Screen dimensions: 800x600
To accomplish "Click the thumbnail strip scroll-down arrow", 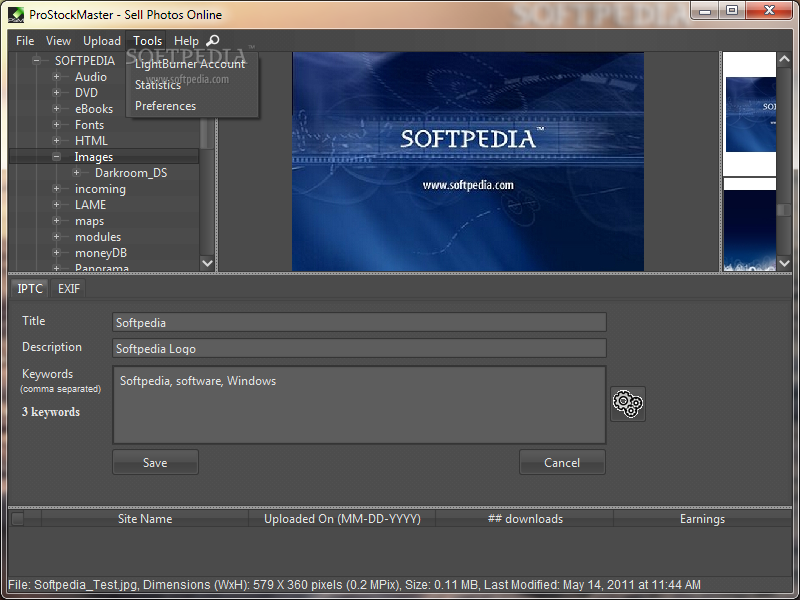I will tap(784, 263).
